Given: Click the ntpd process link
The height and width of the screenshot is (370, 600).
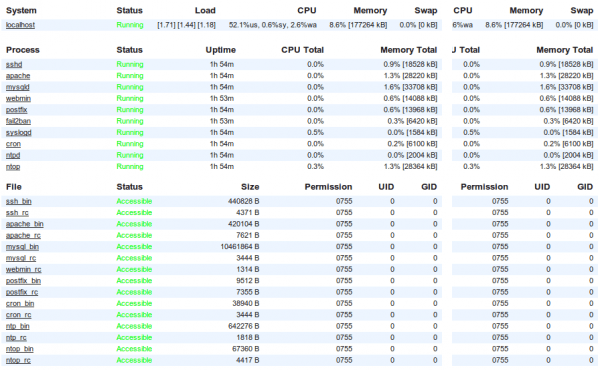Looking at the screenshot, I should tap(13, 156).
